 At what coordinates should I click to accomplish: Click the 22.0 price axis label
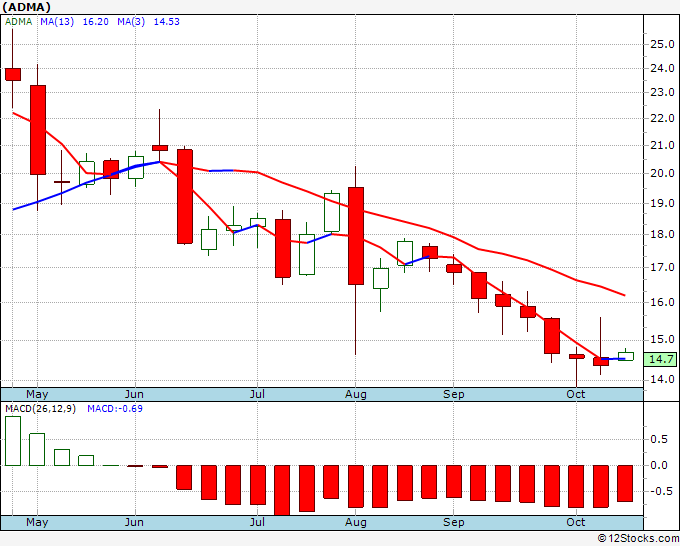(x=662, y=118)
